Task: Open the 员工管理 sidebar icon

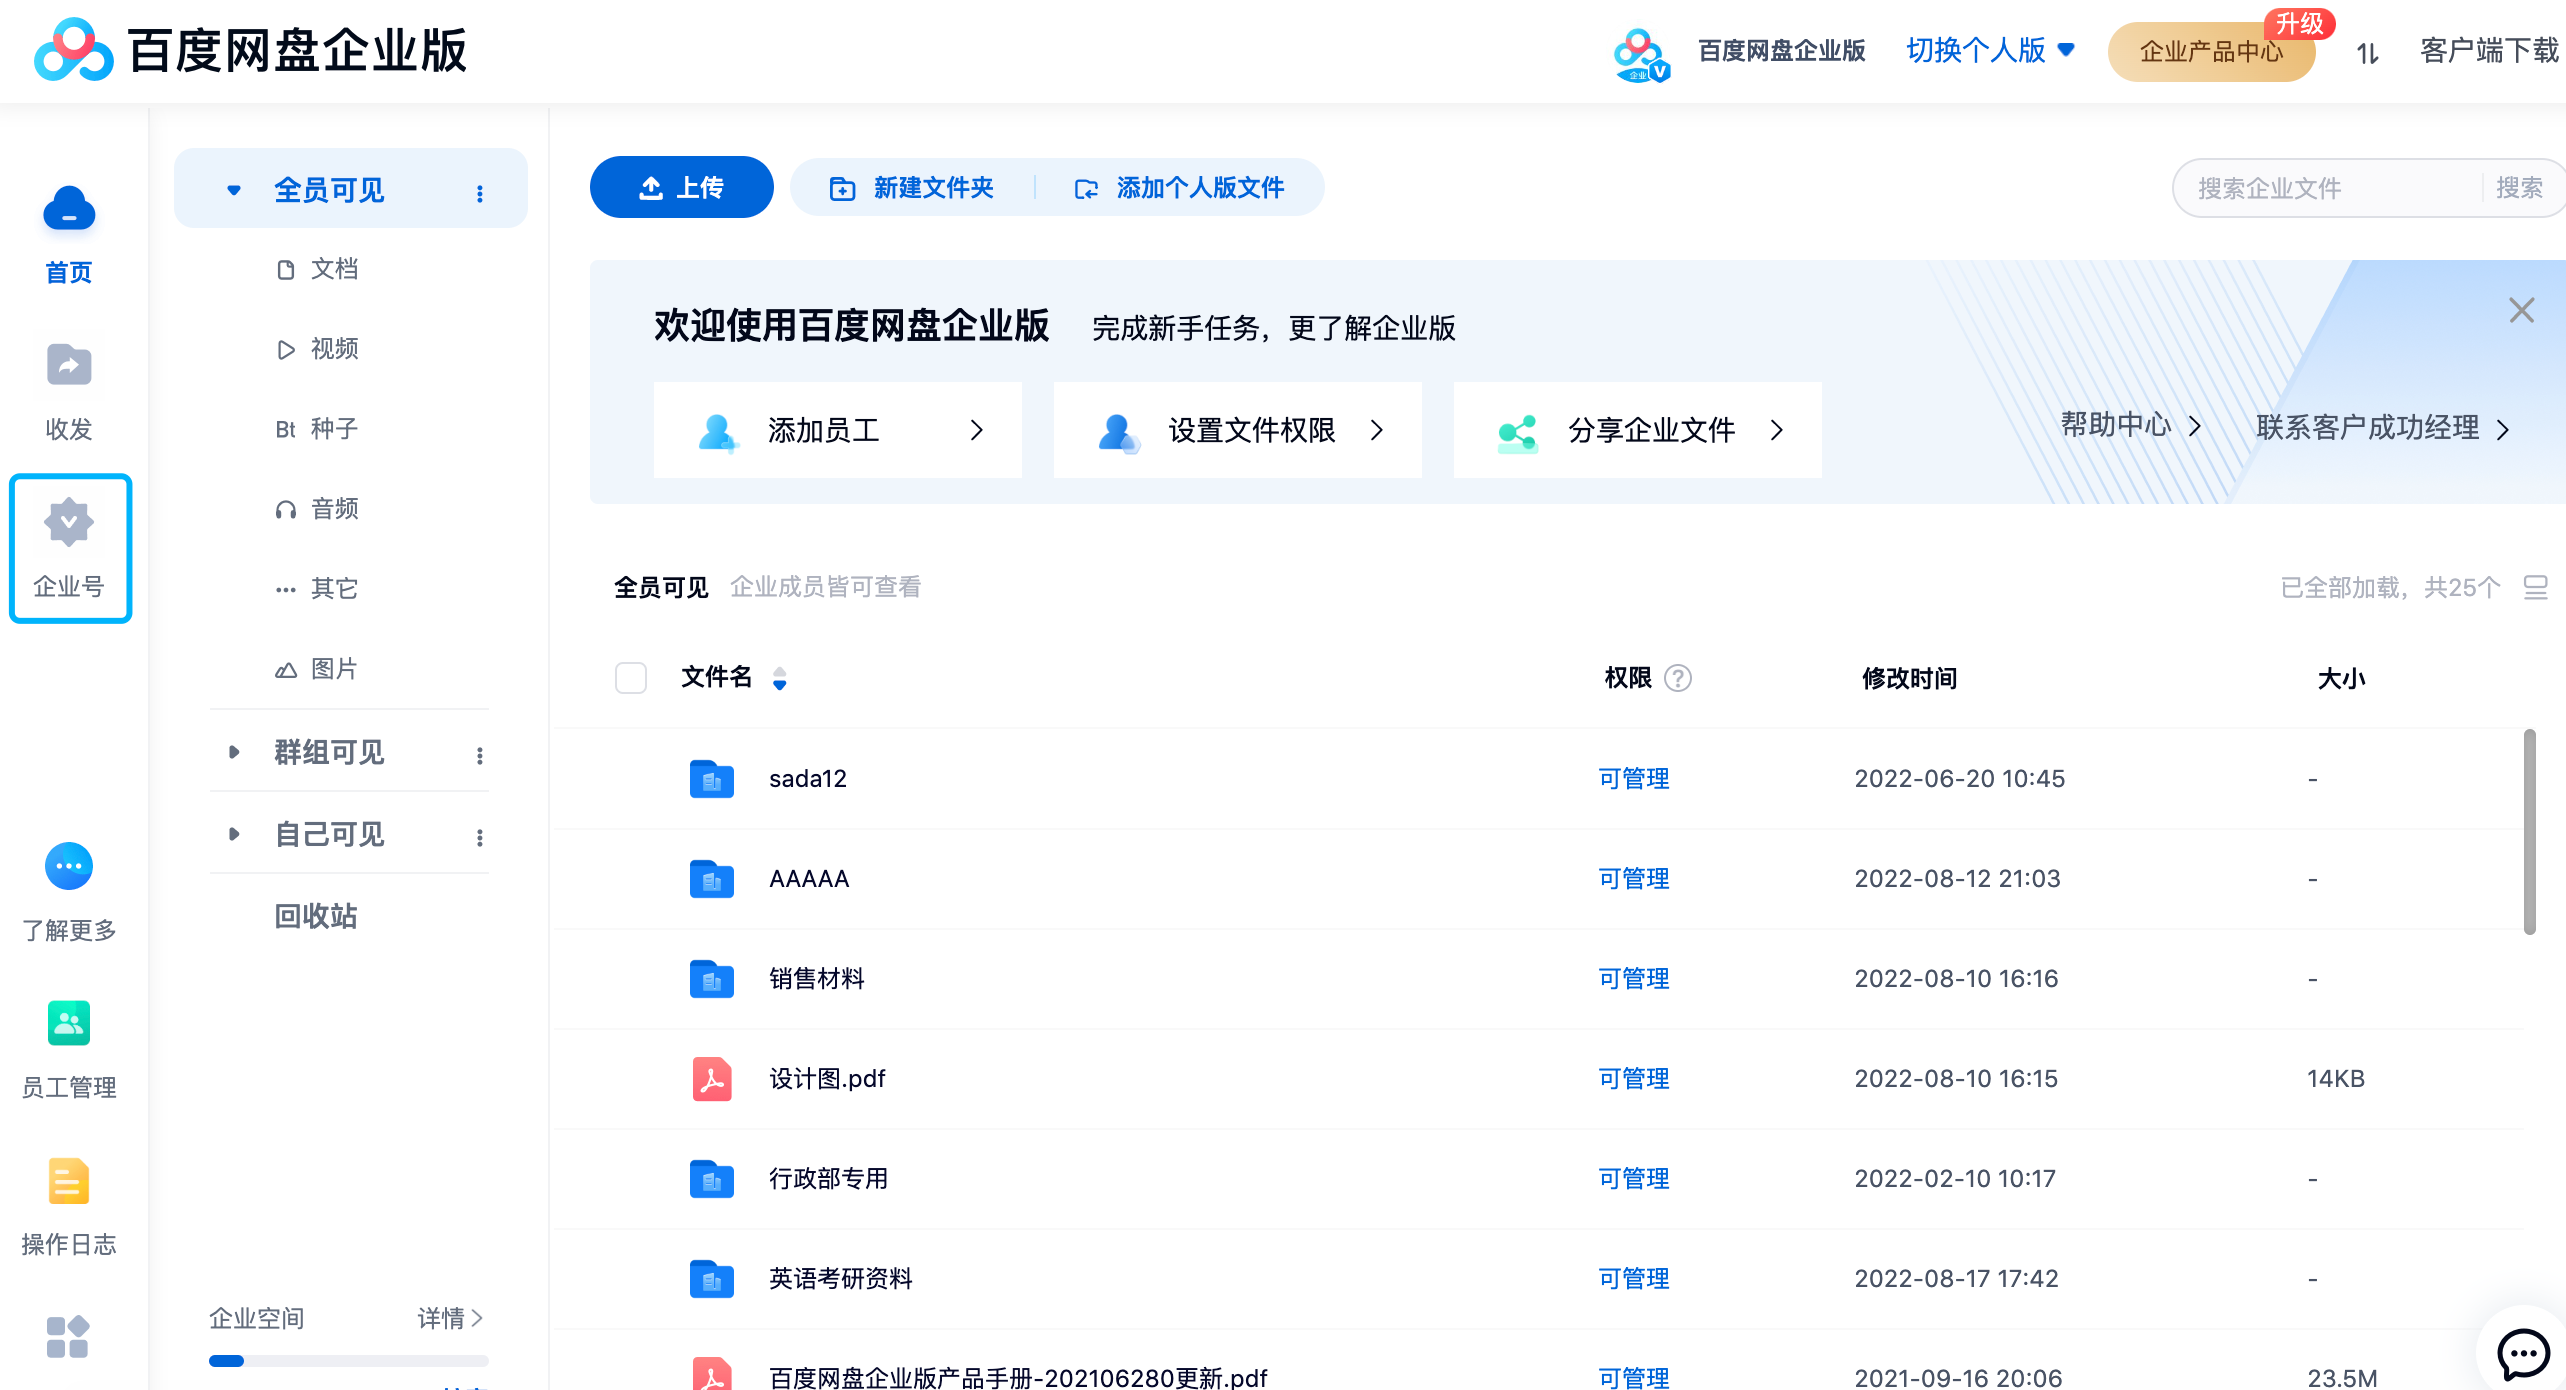Action: [x=69, y=1023]
